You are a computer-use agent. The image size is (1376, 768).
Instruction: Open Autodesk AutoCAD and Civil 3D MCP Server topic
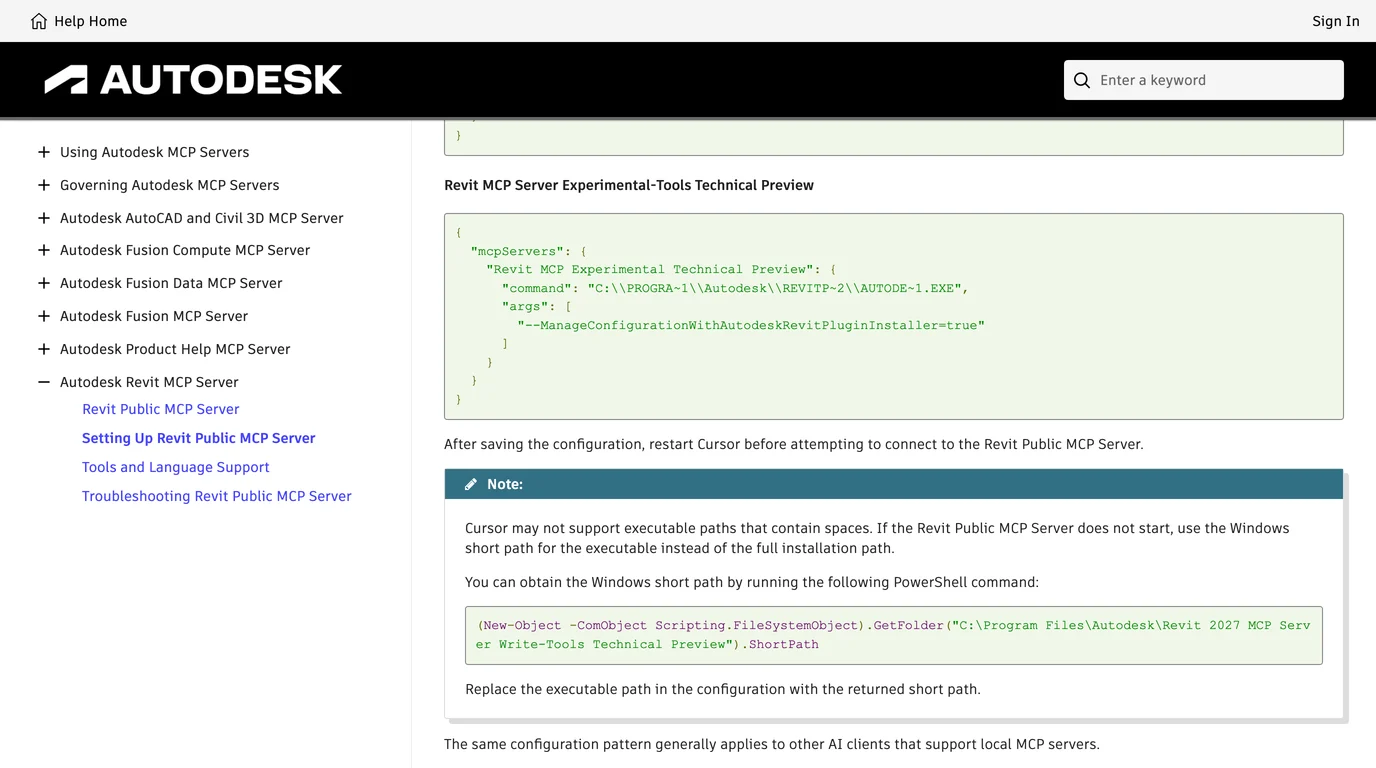pos(202,218)
